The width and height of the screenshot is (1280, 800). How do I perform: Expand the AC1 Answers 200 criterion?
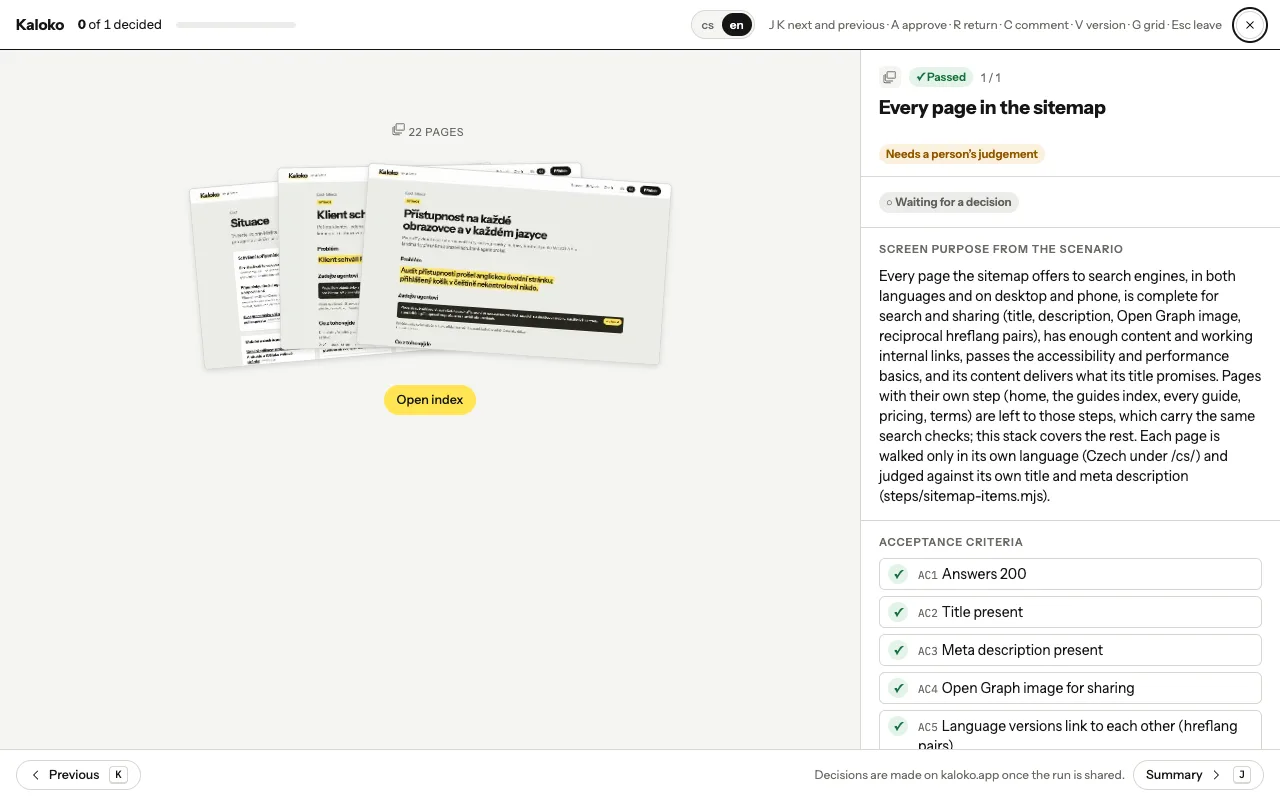click(x=1070, y=574)
